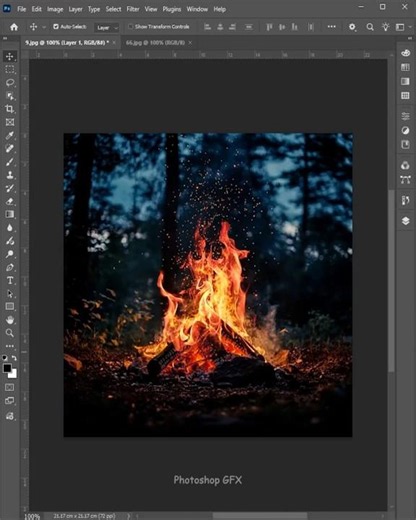The height and width of the screenshot is (520, 416).
Task: Select the Hand tool
Action: [10, 320]
